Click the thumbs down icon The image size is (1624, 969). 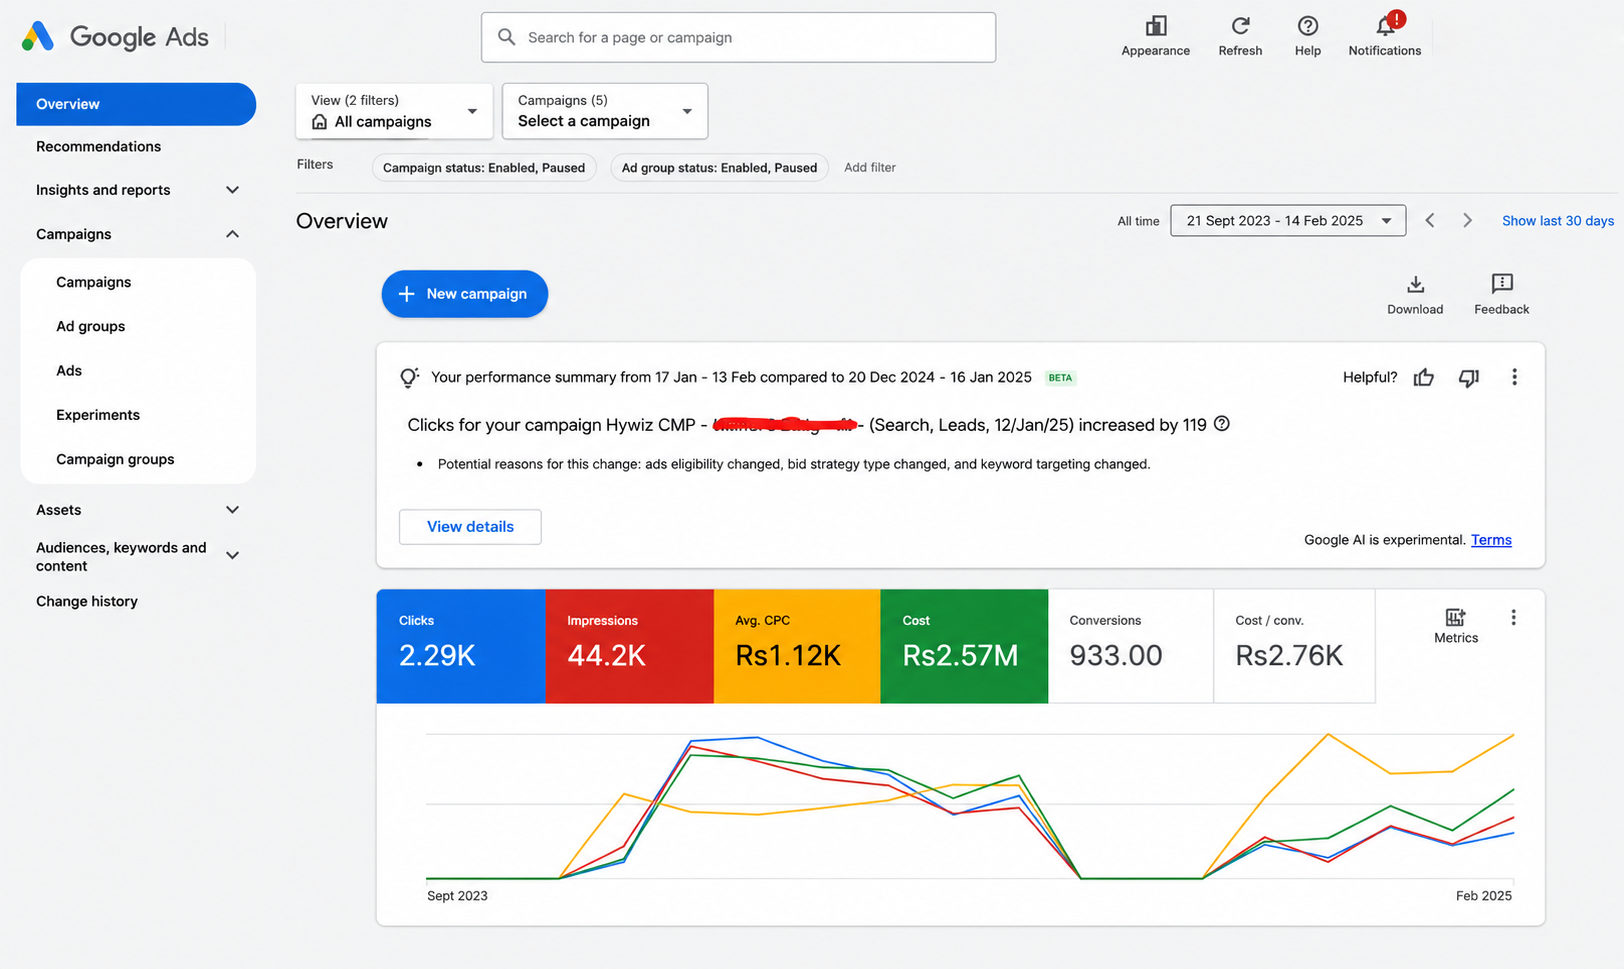pyautogui.click(x=1468, y=377)
